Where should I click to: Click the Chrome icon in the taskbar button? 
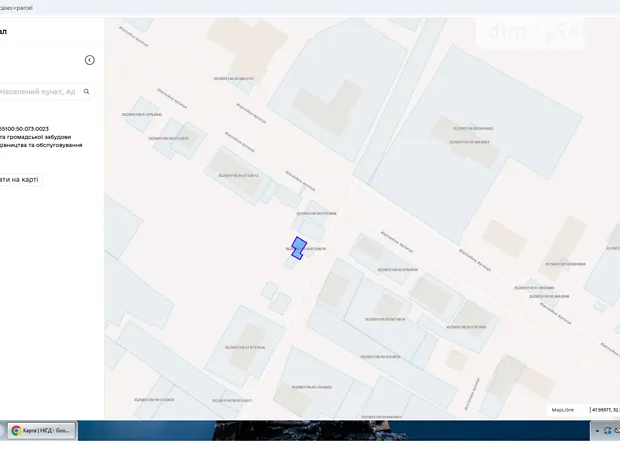click(x=16, y=430)
